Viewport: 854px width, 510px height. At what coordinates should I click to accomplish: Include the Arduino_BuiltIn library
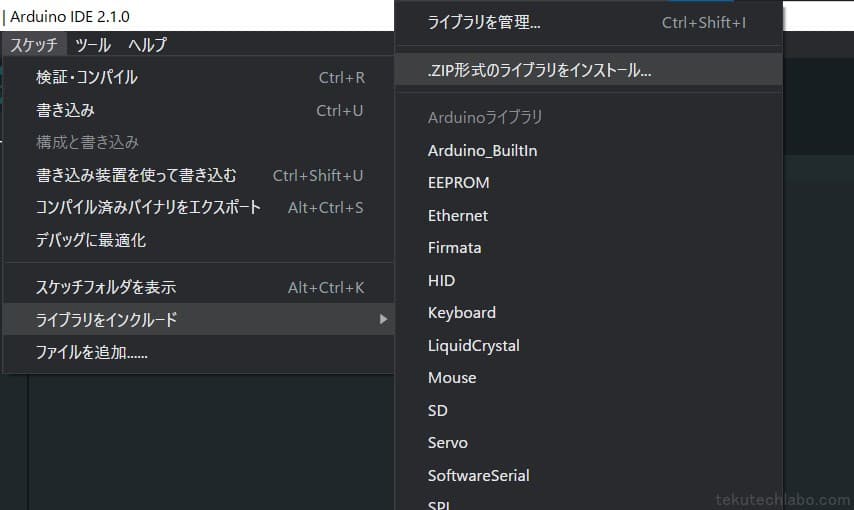589,150
